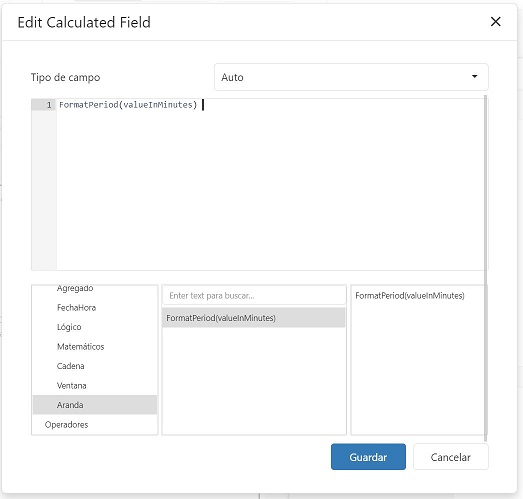Image resolution: width=523 pixels, height=499 pixels.
Task: Select the Aranda function category
Action: [x=95, y=405]
